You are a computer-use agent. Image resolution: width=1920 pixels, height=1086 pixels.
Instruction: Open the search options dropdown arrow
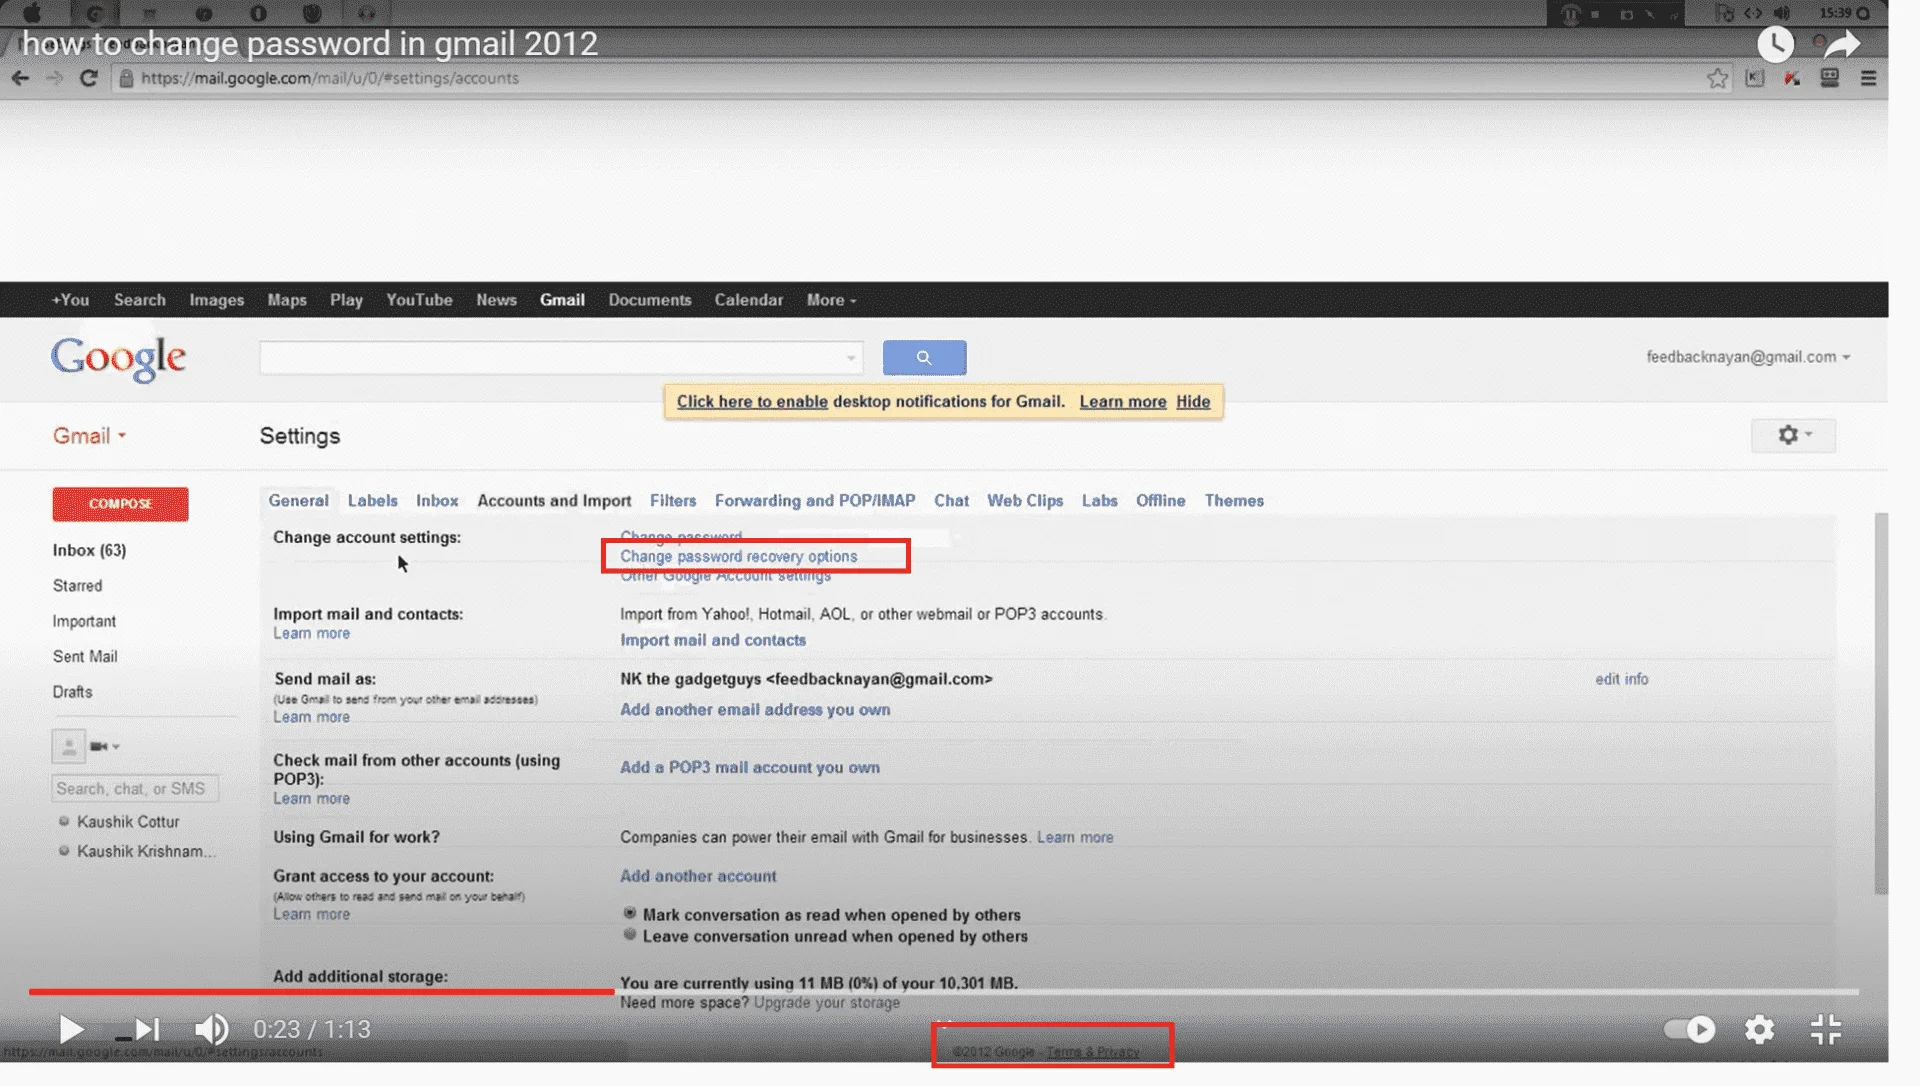(851, 358)
